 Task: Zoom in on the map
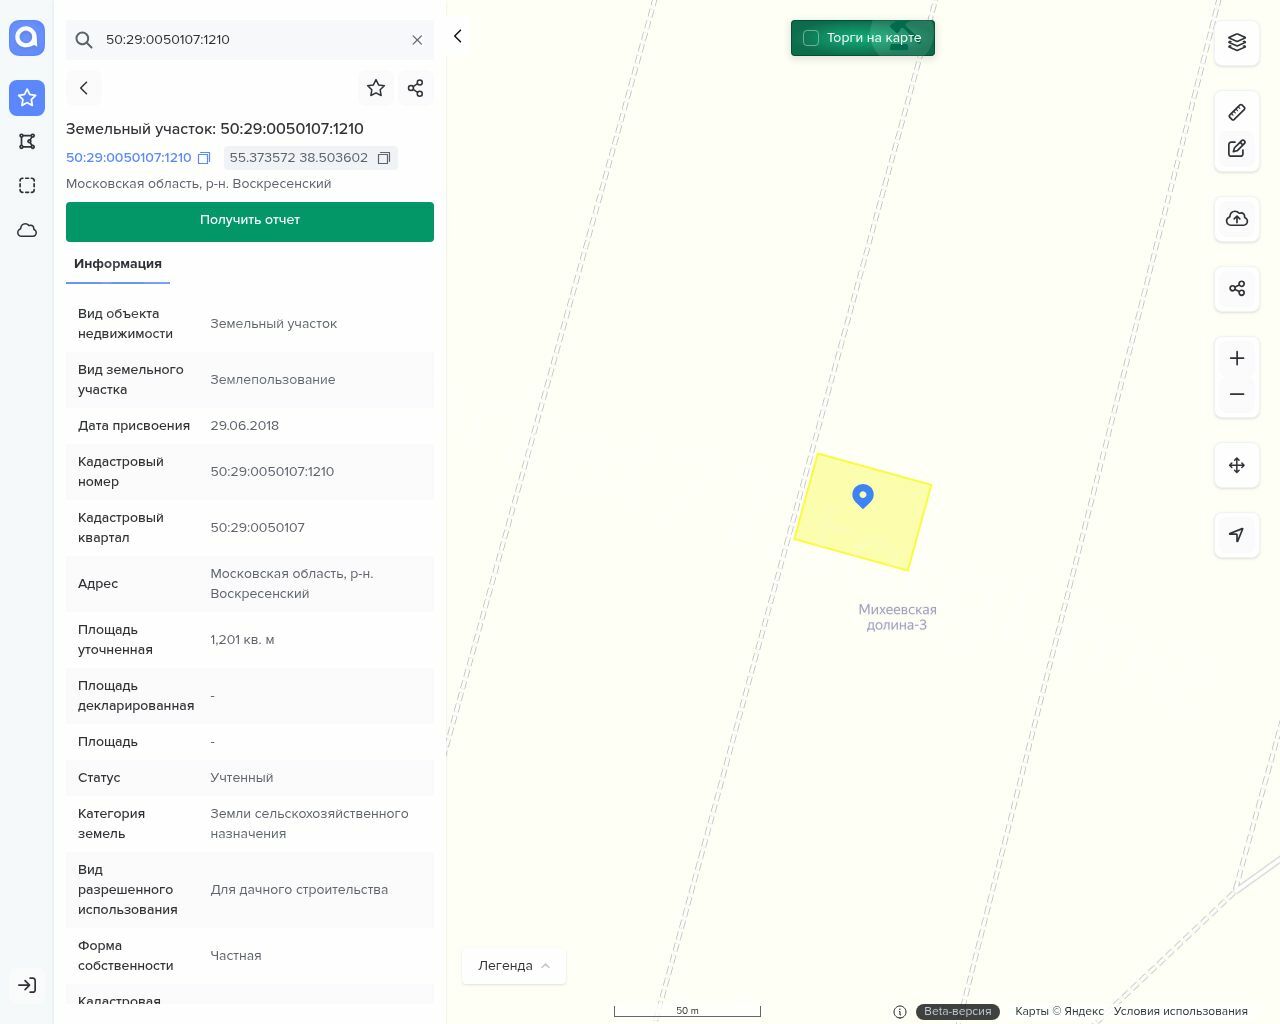(x=1237, y=358)
